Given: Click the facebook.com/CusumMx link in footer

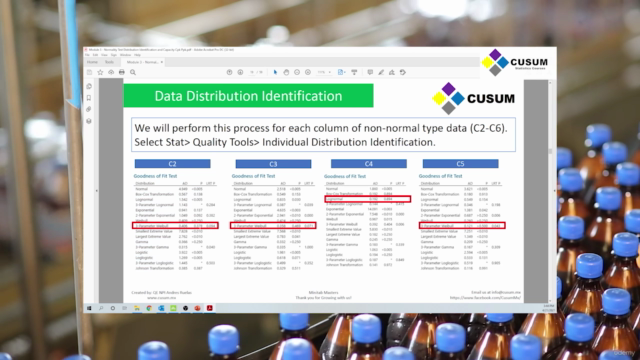Looking at the screenshot, I should (x=485, y=298).
